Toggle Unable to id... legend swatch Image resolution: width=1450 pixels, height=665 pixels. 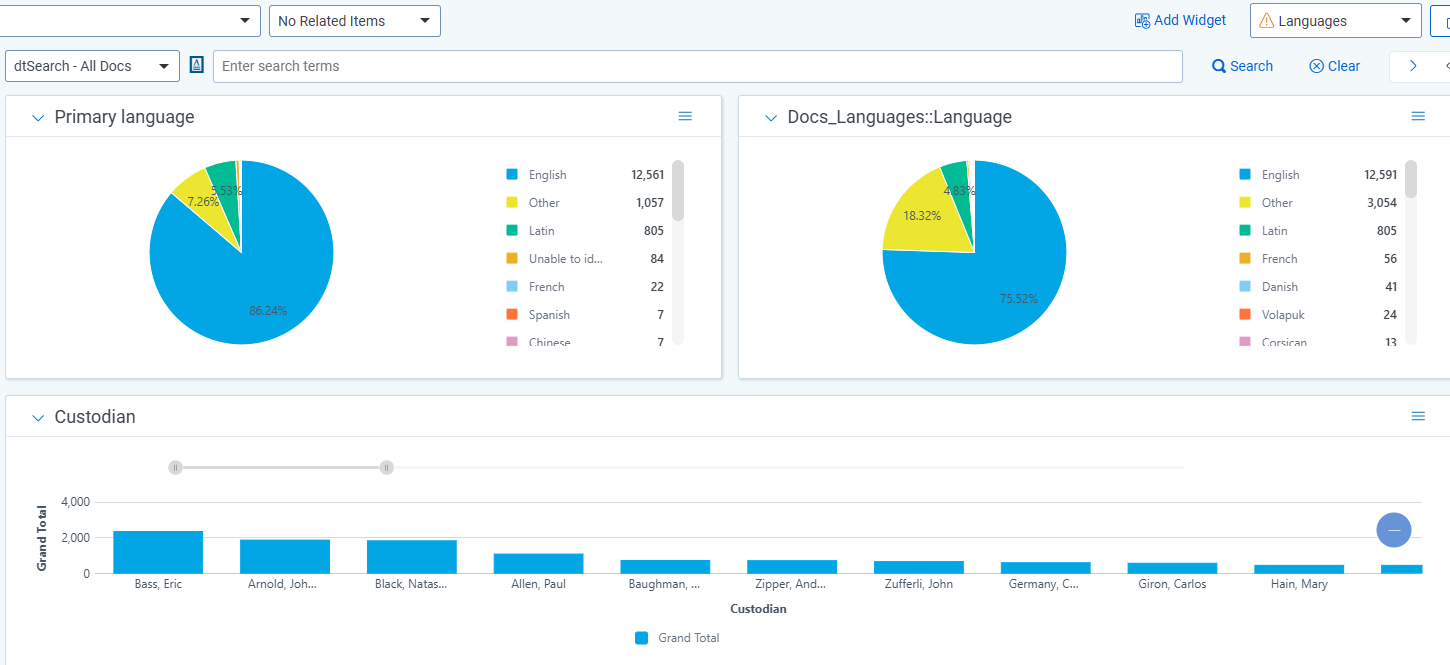tap(512, 258)
